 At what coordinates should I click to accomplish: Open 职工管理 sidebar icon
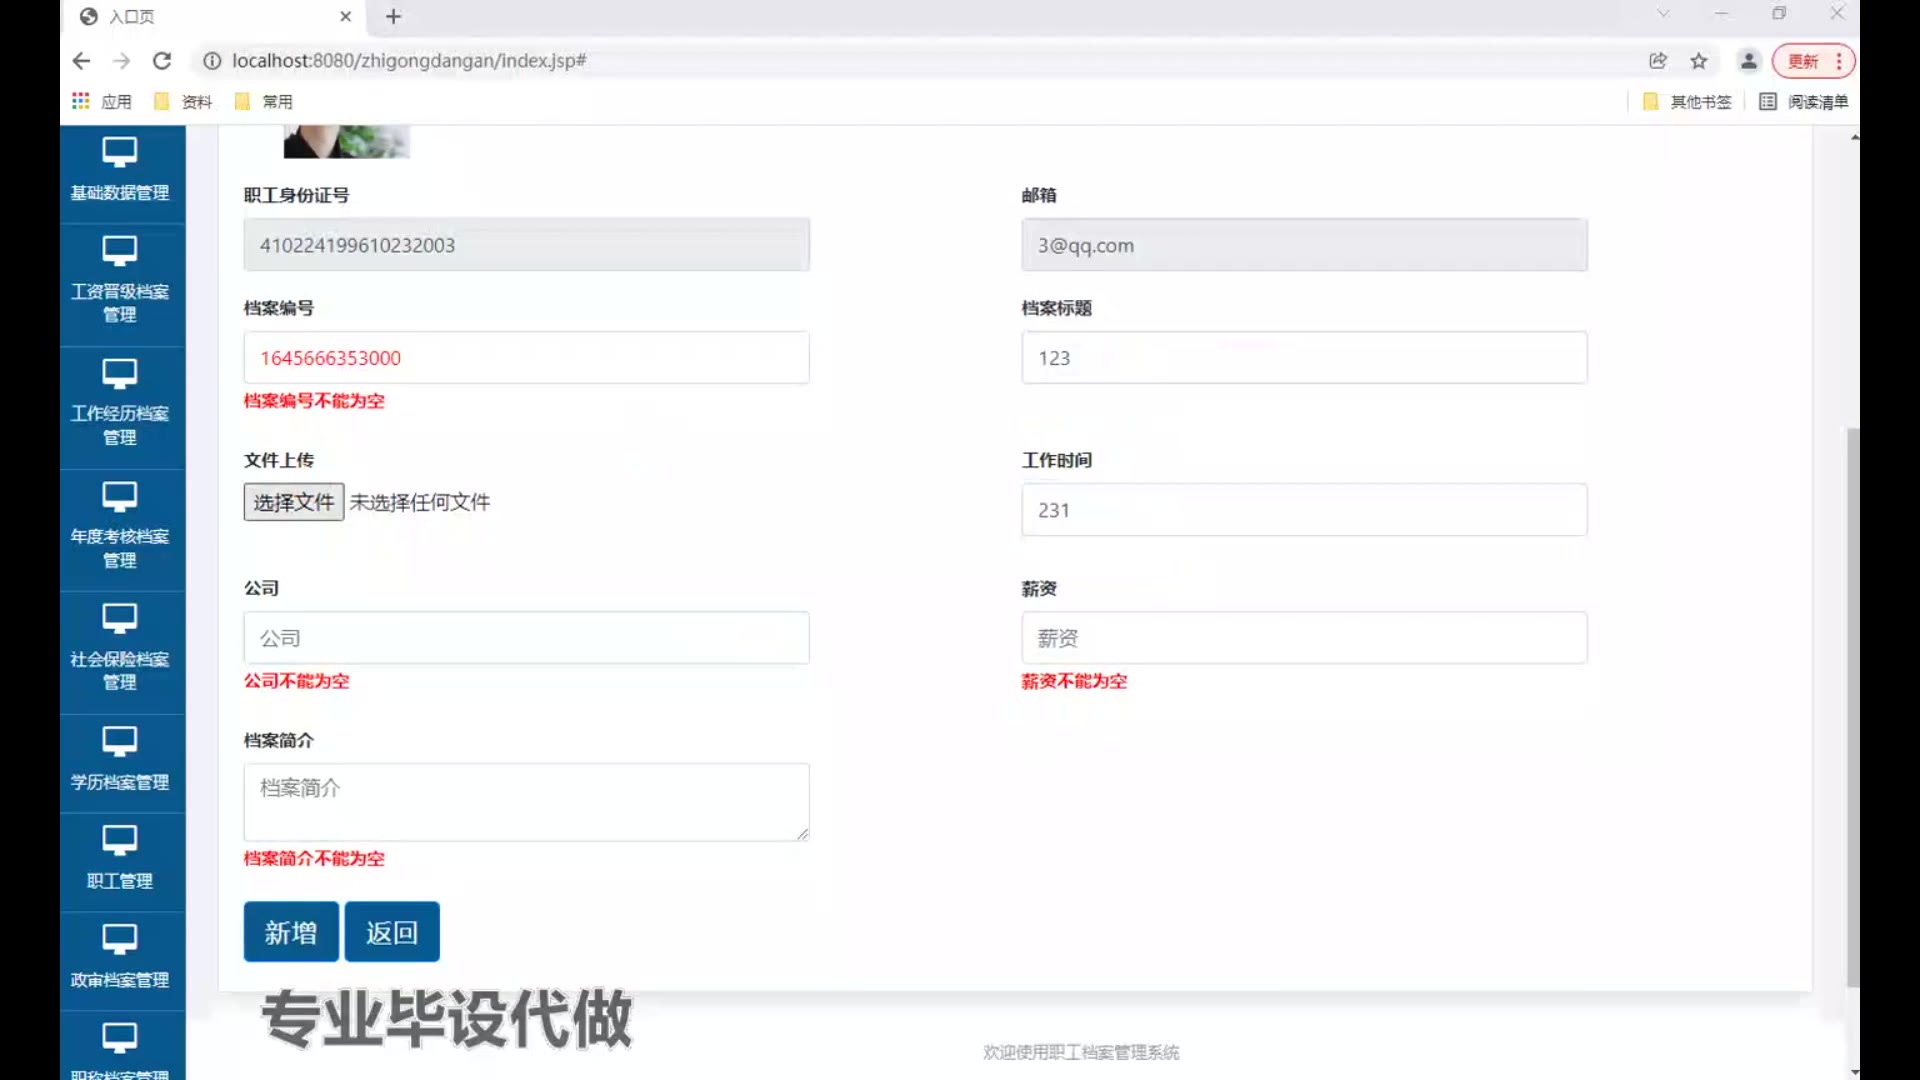[x=119, y=840]
